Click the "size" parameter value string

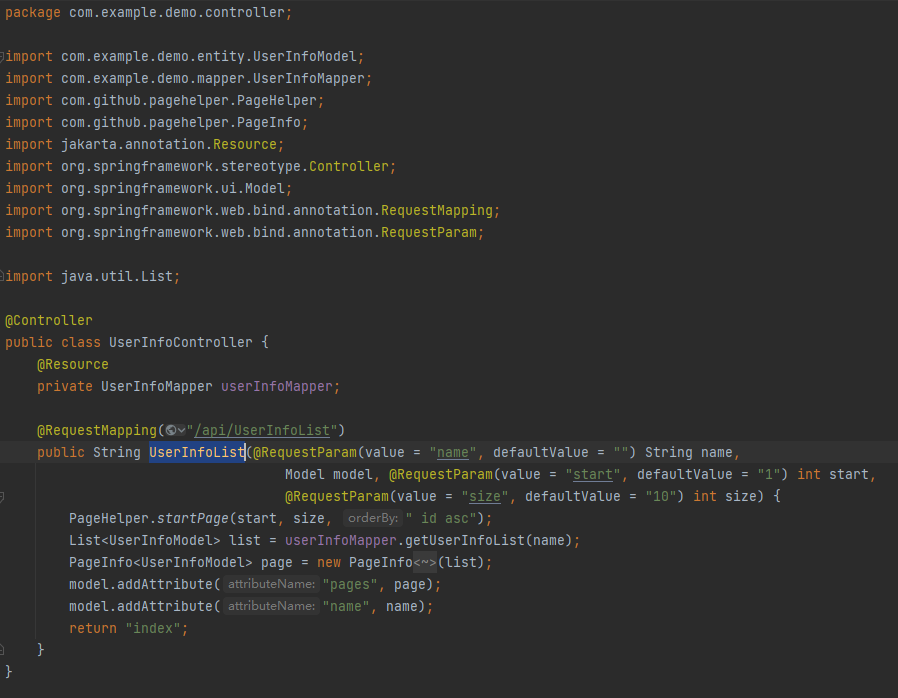pos(485,496)
